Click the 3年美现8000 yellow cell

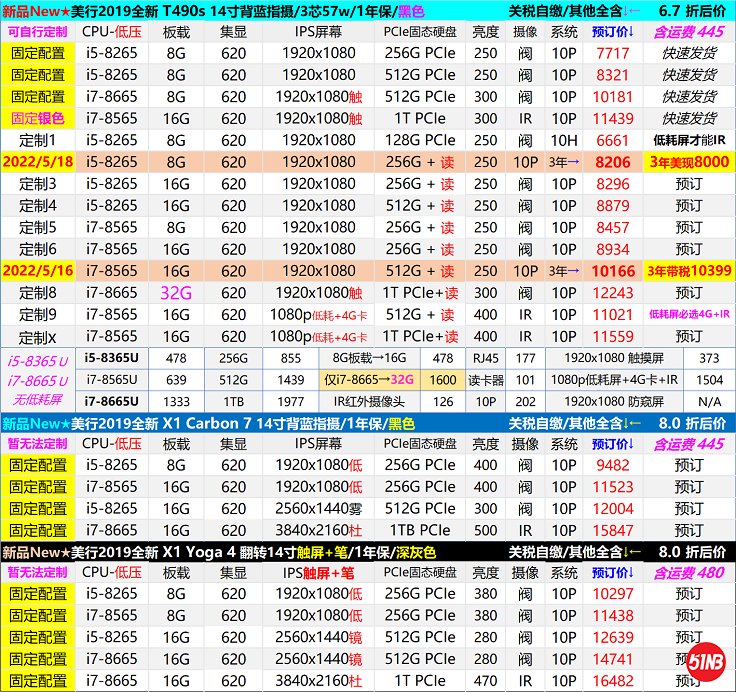(x=688, y=162)
